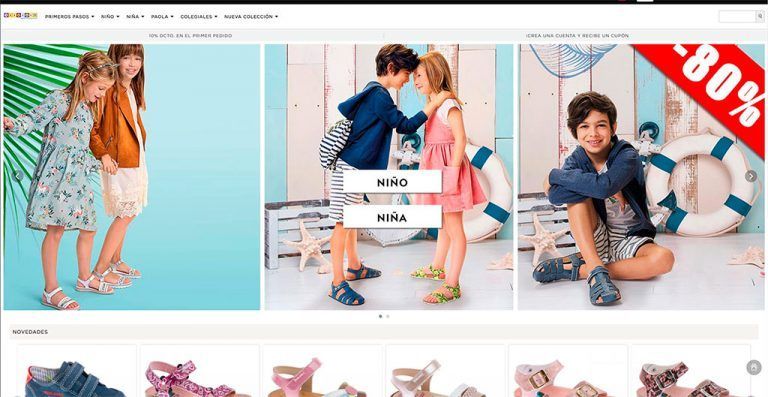This screenshot has height=397, width=768.
Task: Expand the Primeros Pasos menu
Action: coord(70,17)
